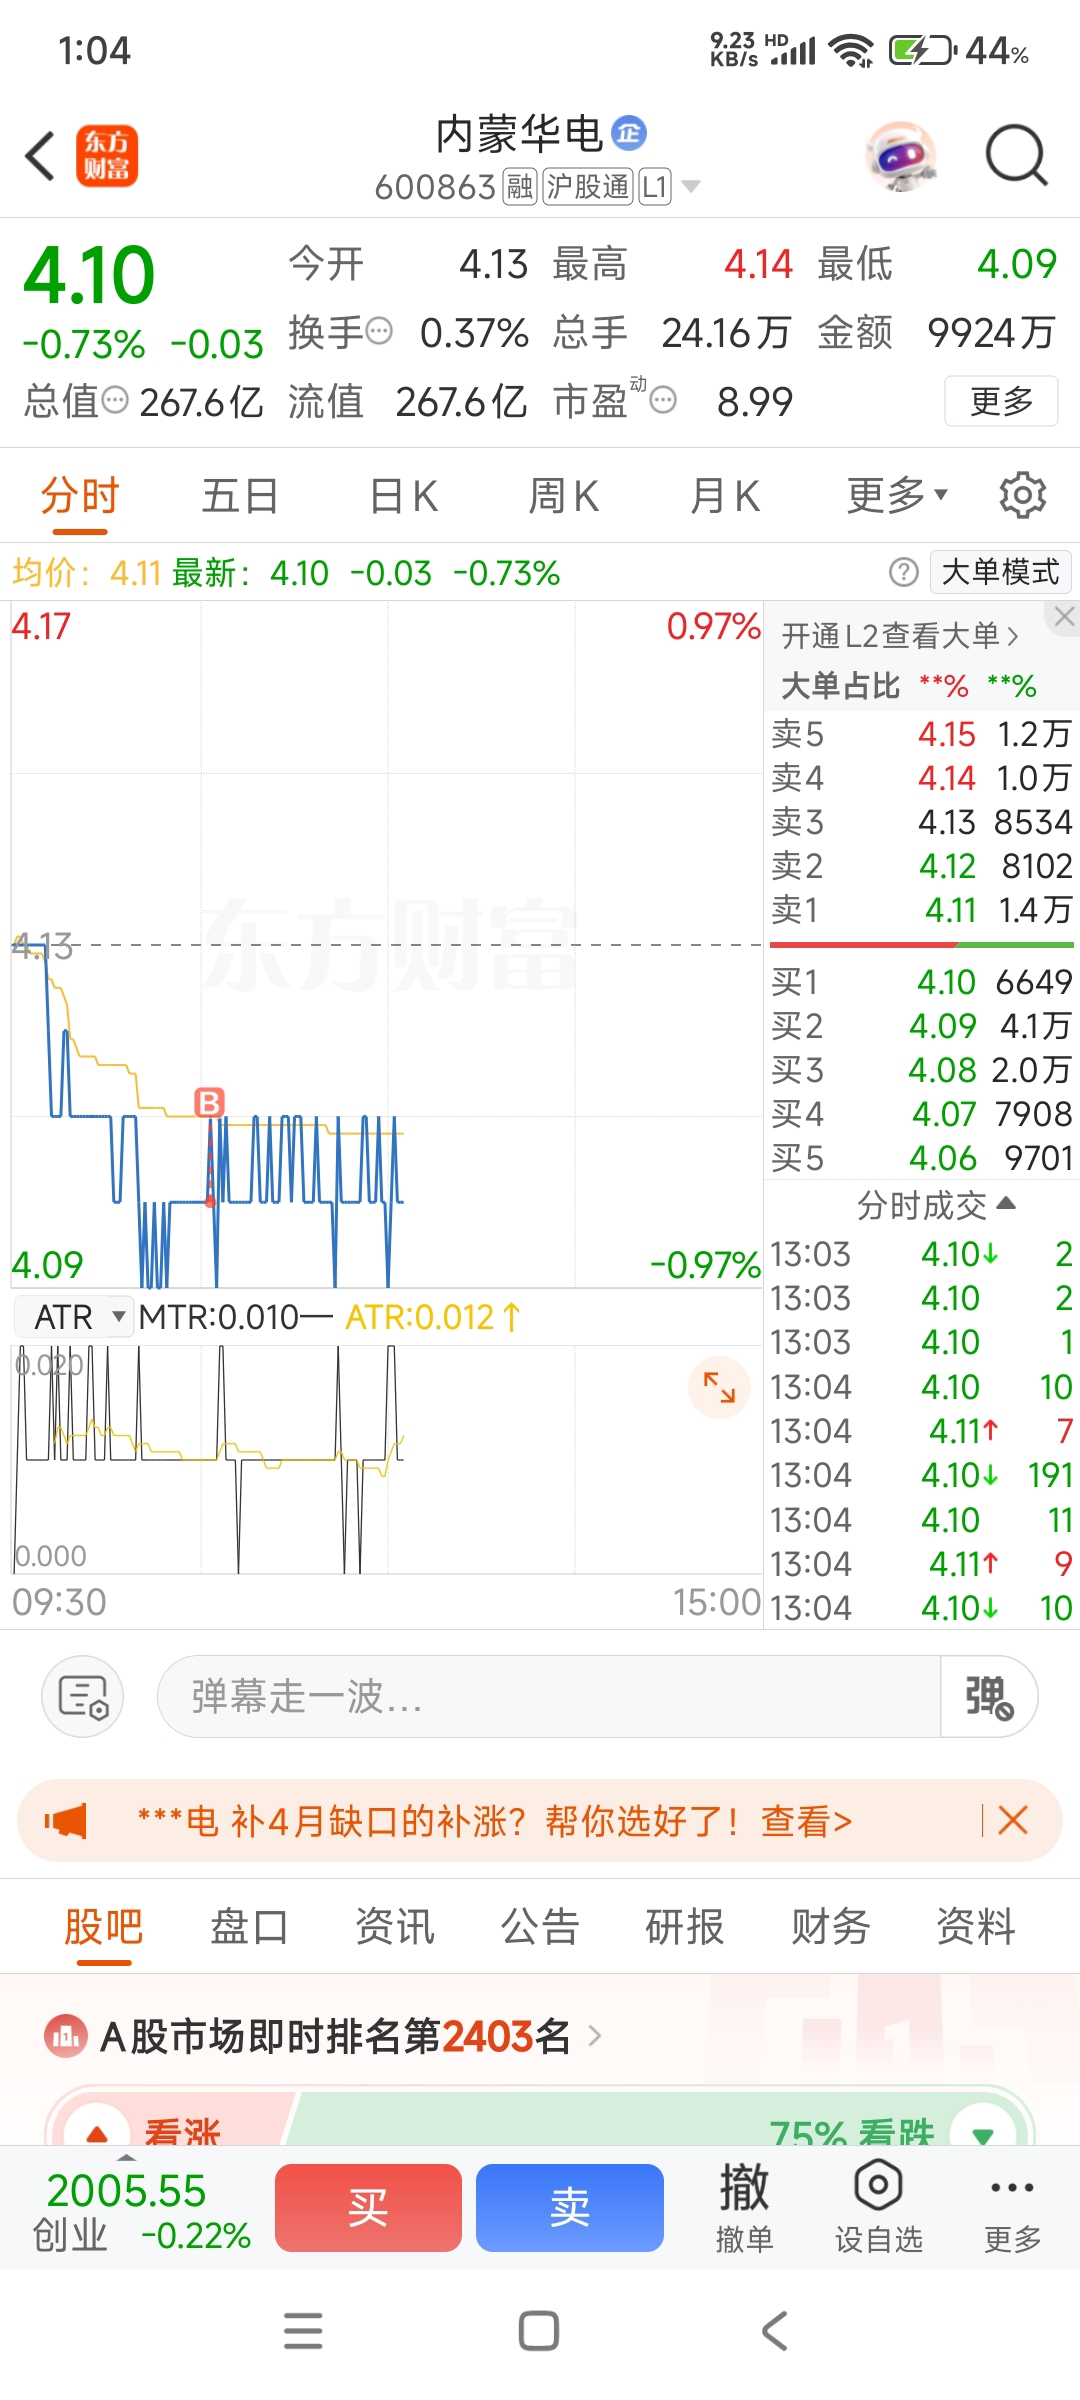Dismiss the orange promo banner
Viewport: 1080px width, 2400px height.
pos(1013,1820)
